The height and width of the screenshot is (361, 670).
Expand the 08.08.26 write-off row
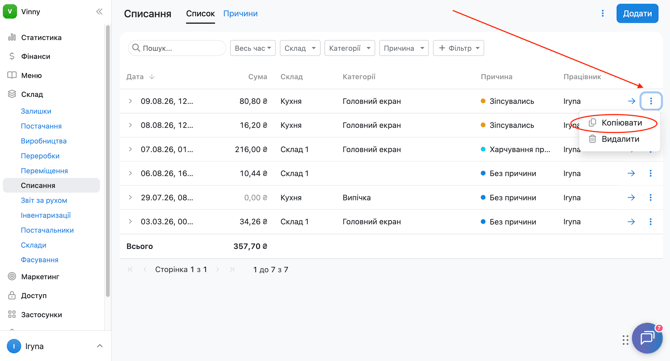(x=130, y=125)
